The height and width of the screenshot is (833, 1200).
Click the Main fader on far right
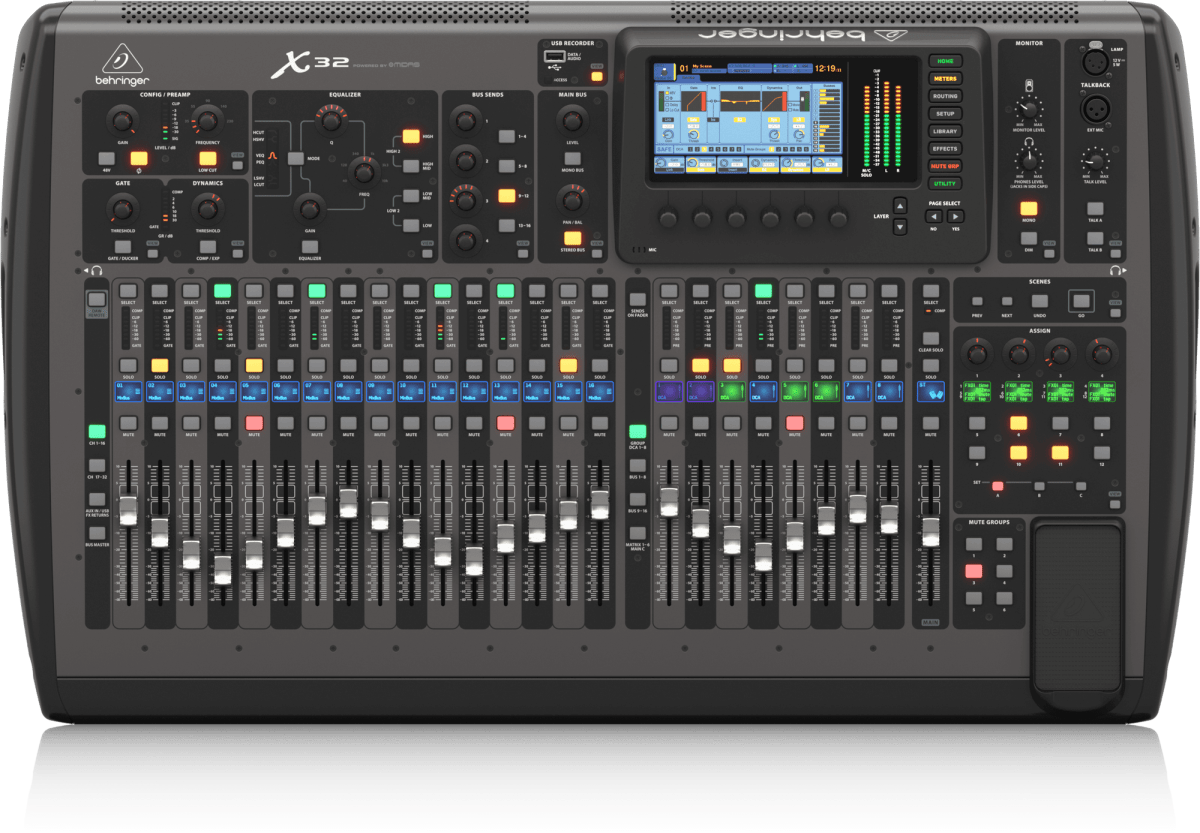click(931, 531)
